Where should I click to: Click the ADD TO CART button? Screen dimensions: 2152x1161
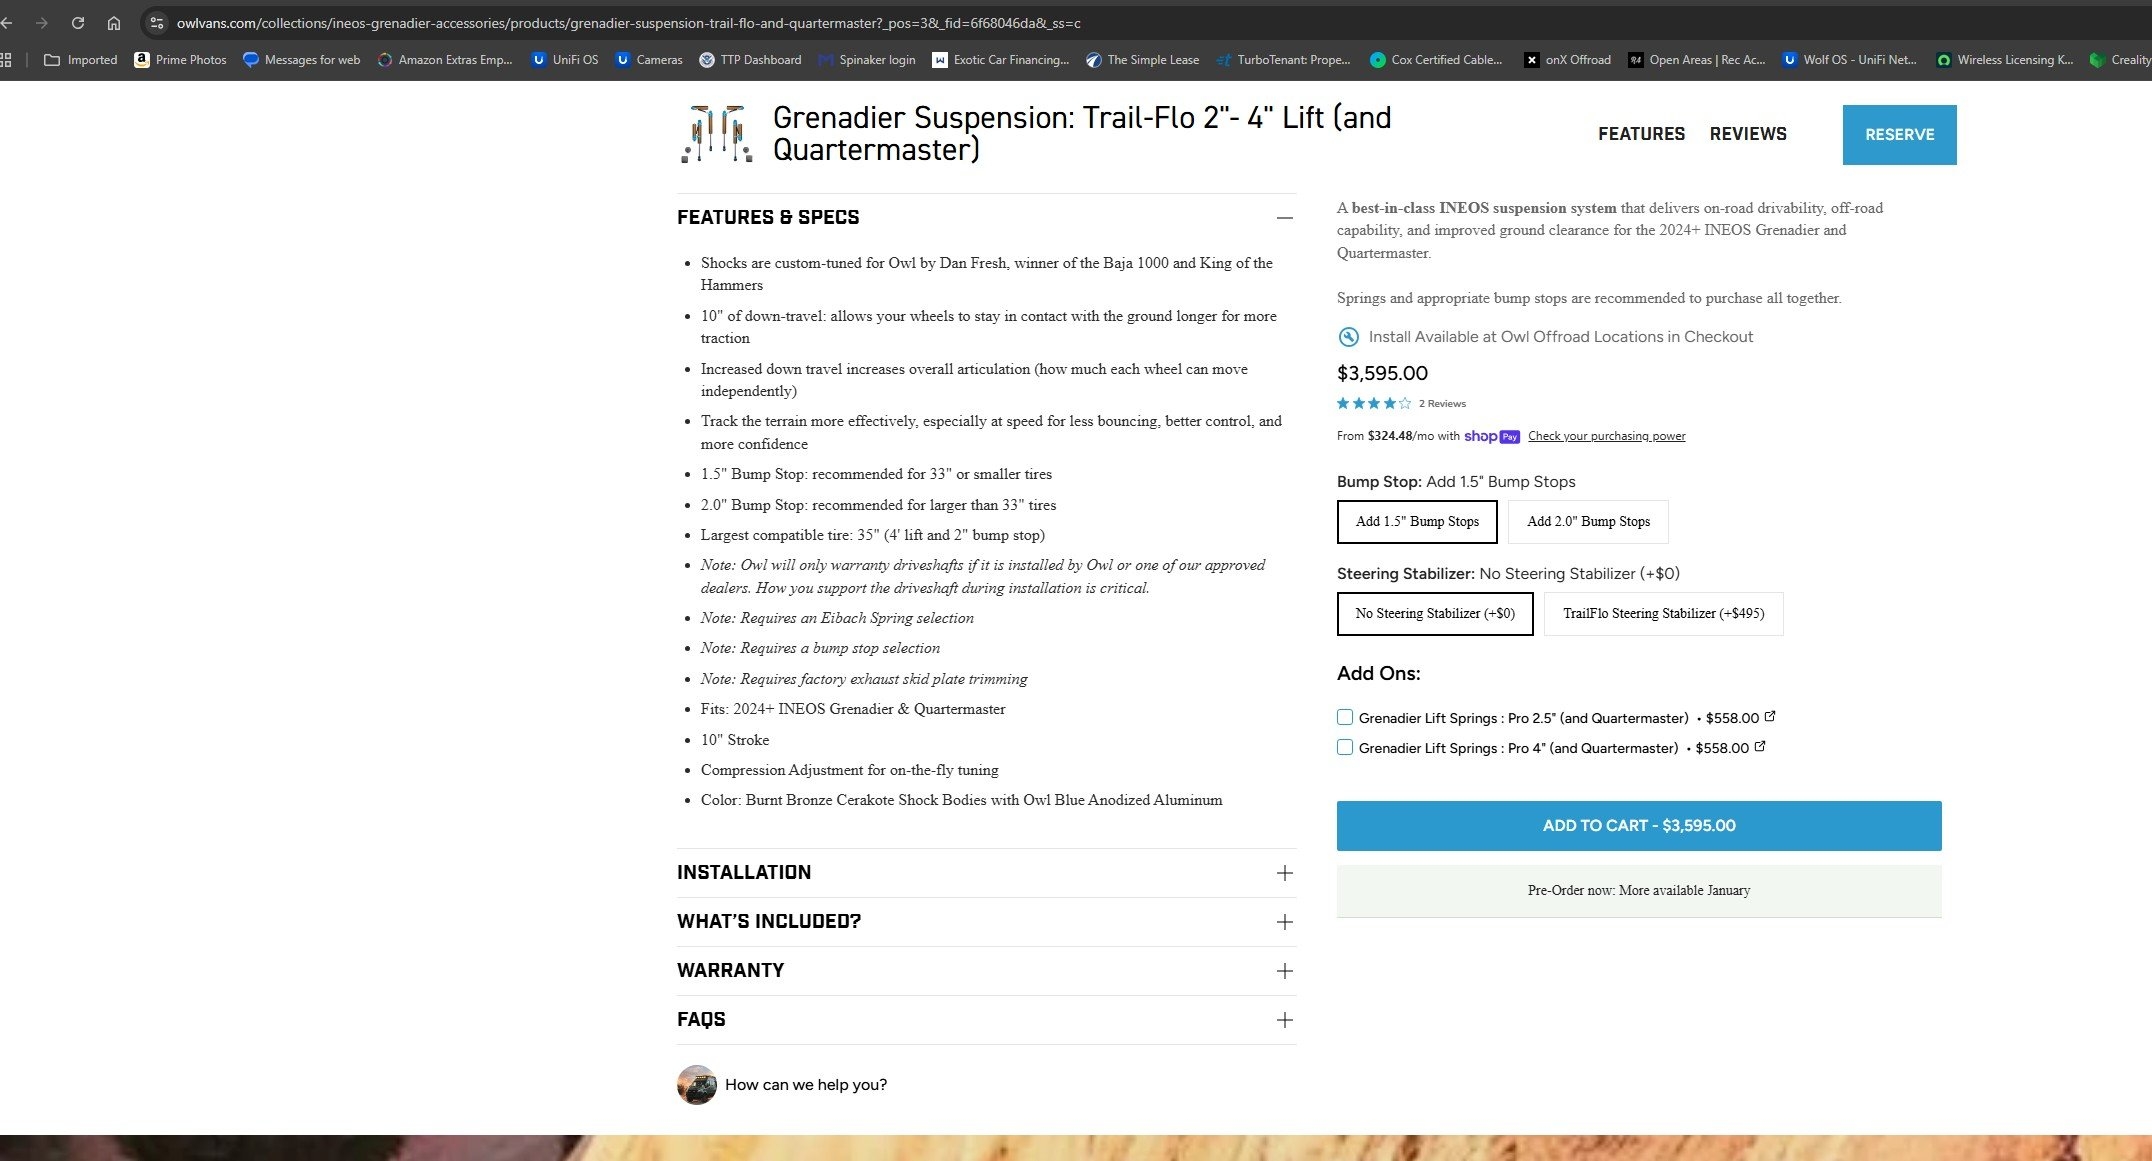pyautogui.click(x=1638, y=825)
